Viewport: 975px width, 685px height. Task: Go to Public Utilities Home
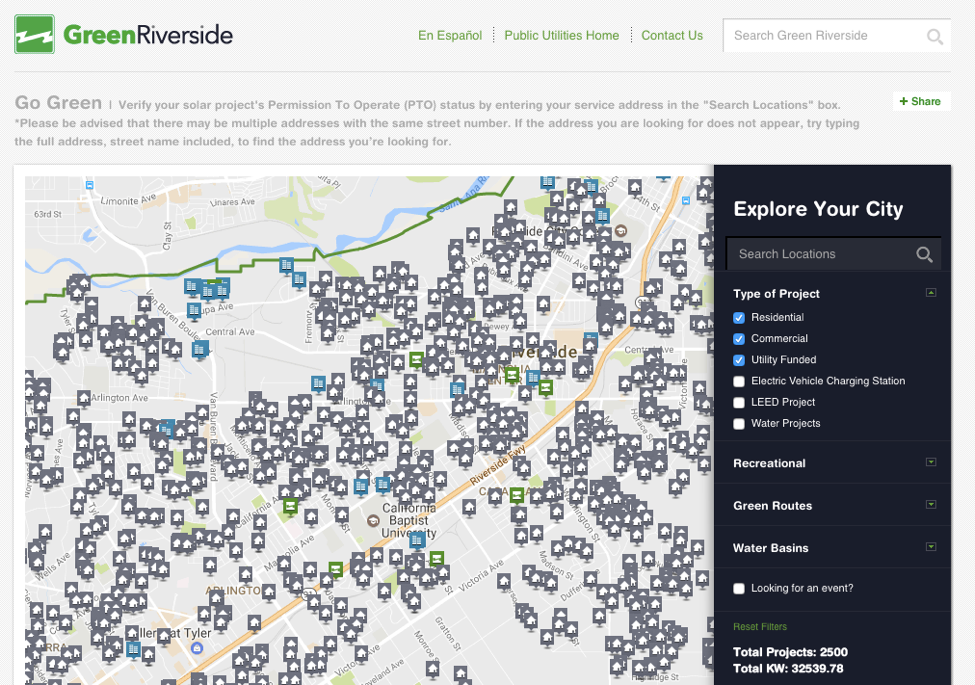[561, 36]
